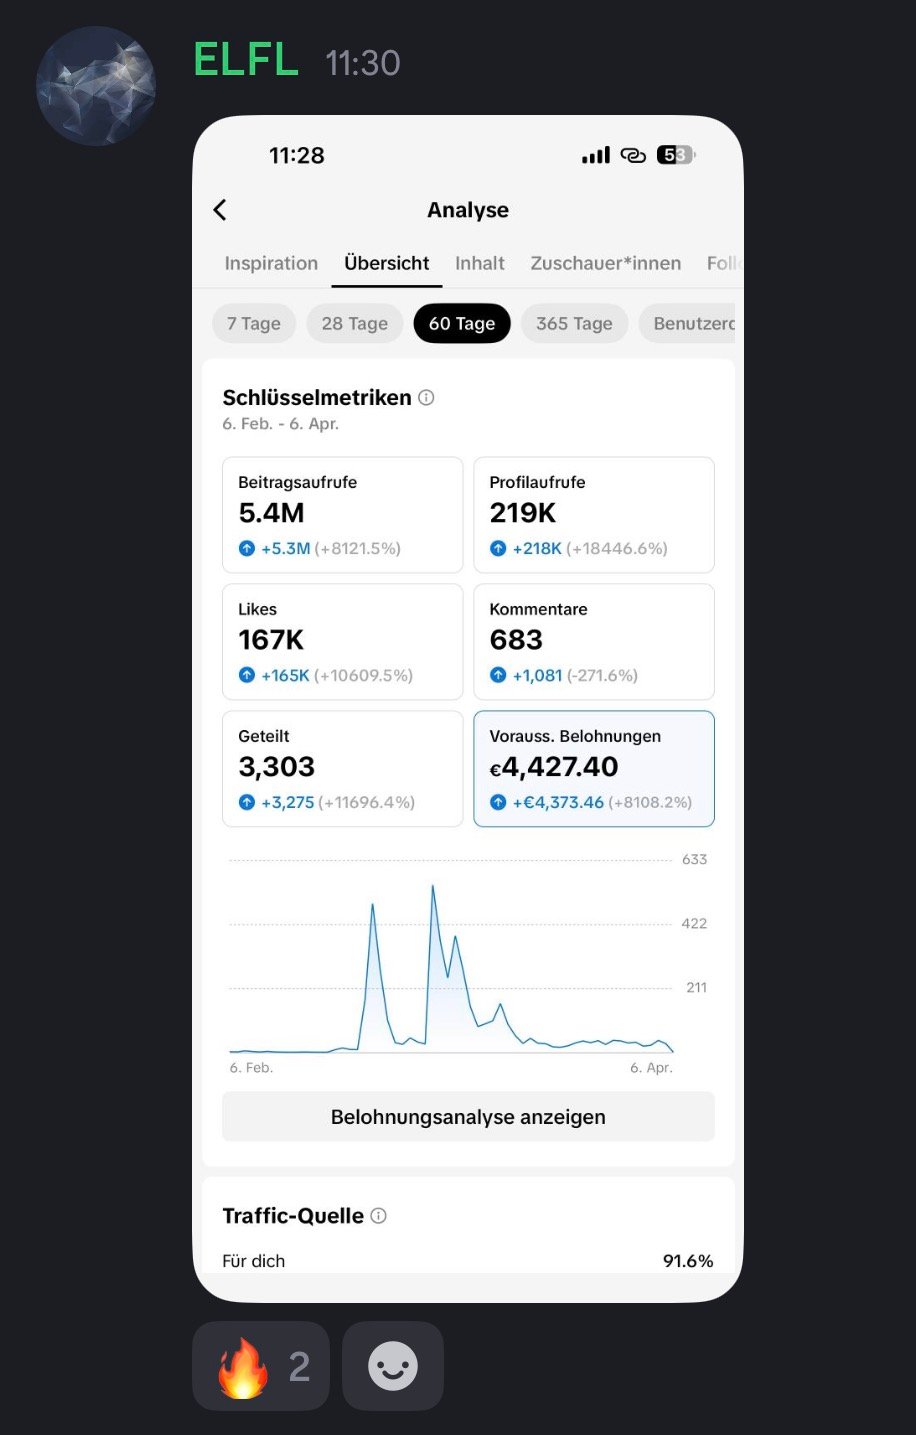Open the Inhalt tab
Screen dimensions: 916x1435
(x=480, y=263)
